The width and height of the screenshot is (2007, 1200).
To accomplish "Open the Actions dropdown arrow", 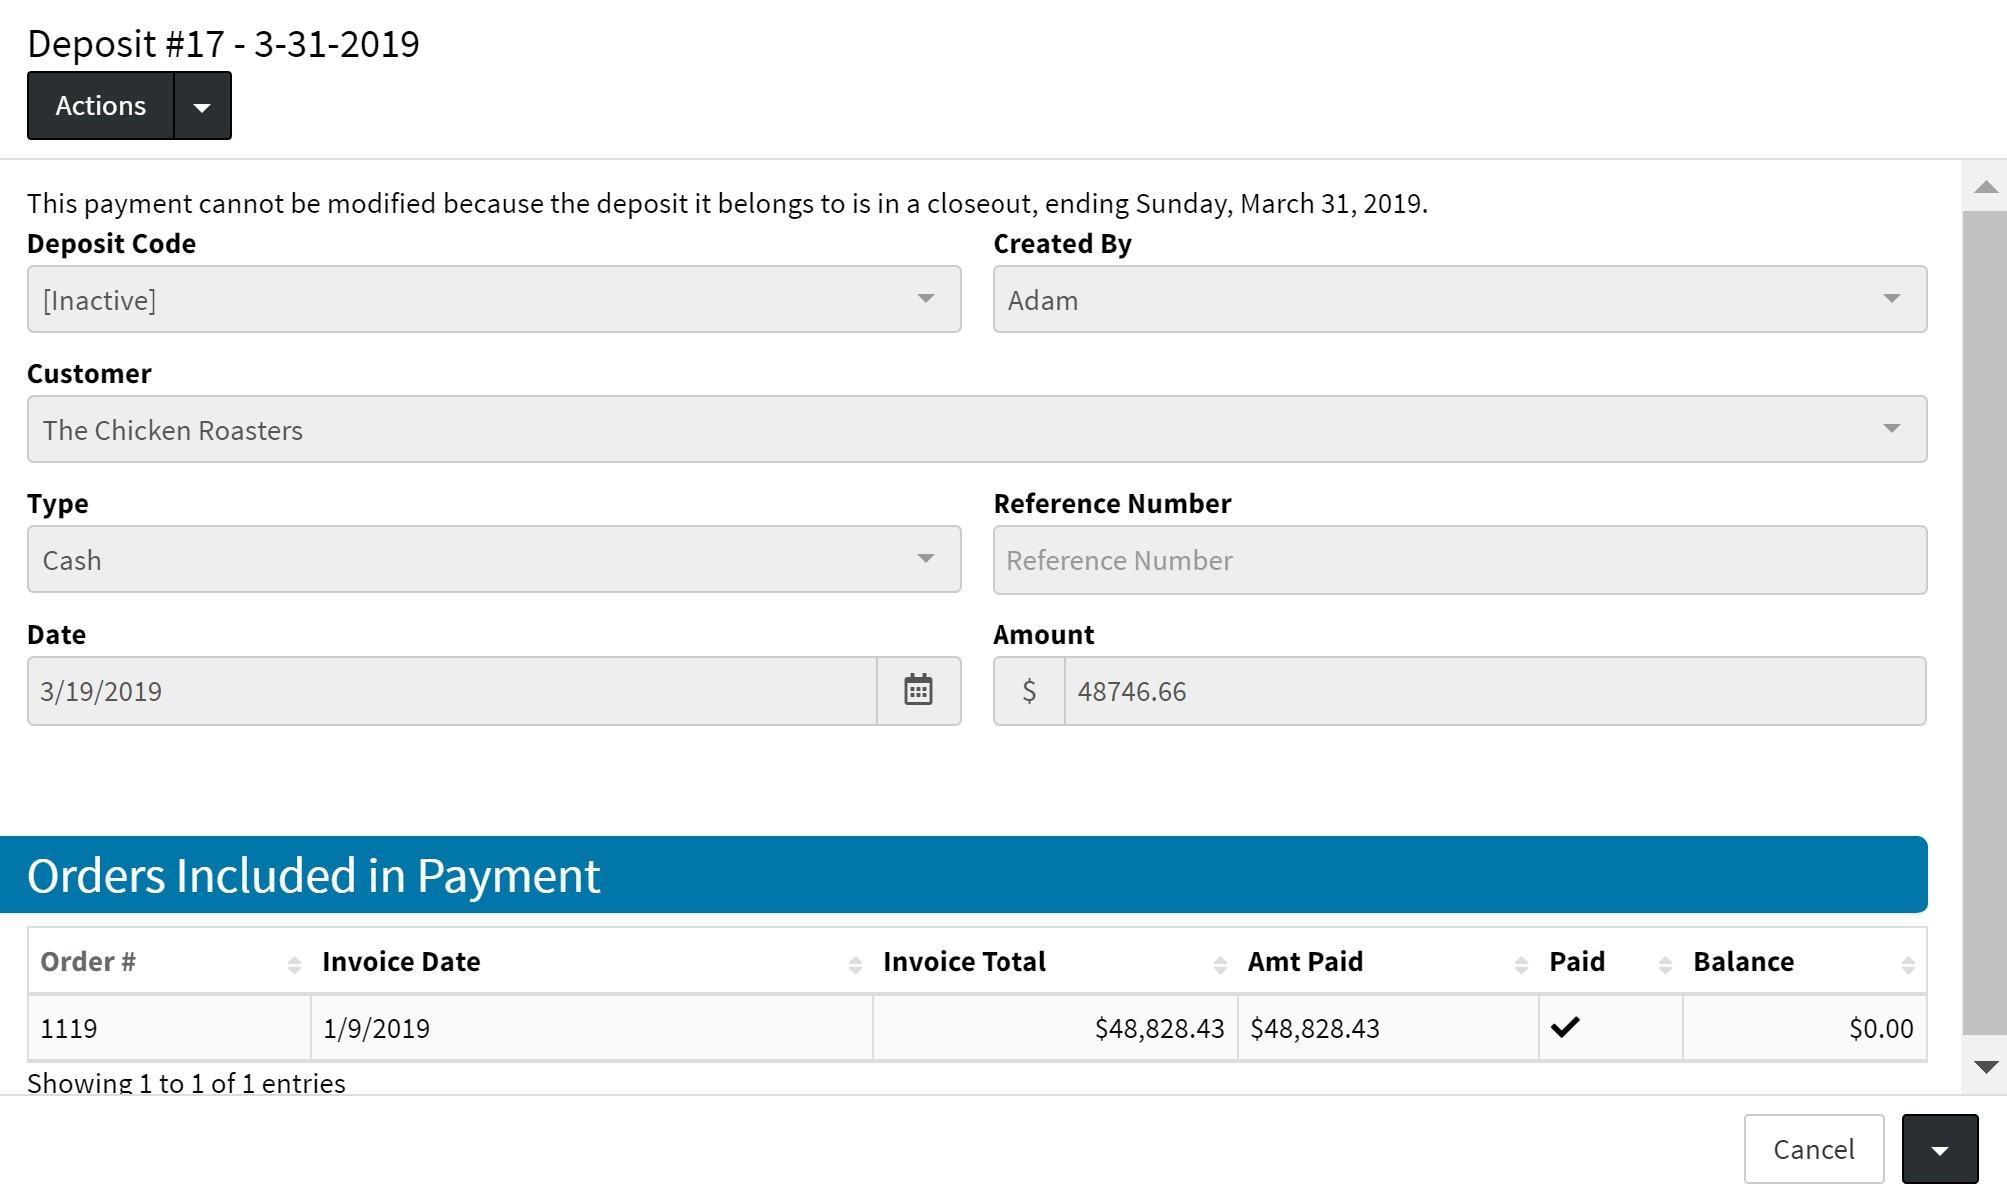I will click(x=203, y=106).
